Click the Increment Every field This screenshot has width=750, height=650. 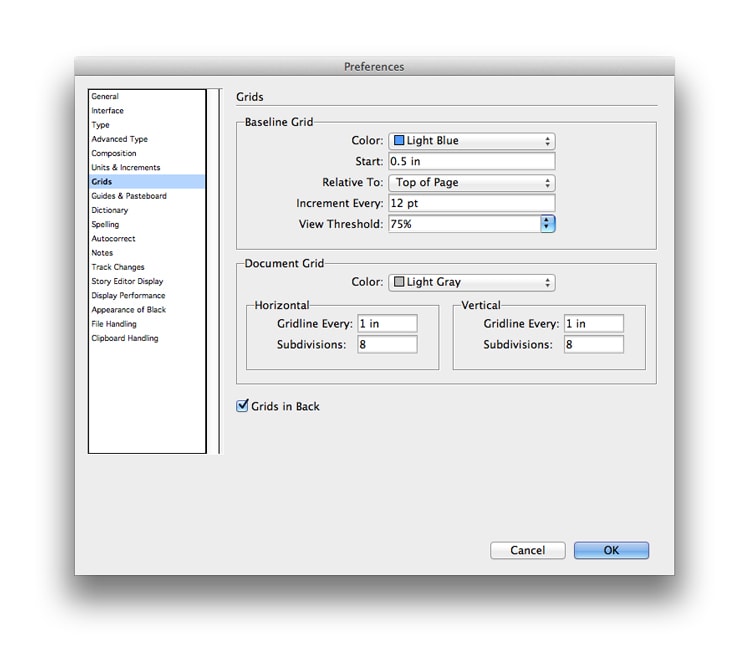tap(472, 203)
